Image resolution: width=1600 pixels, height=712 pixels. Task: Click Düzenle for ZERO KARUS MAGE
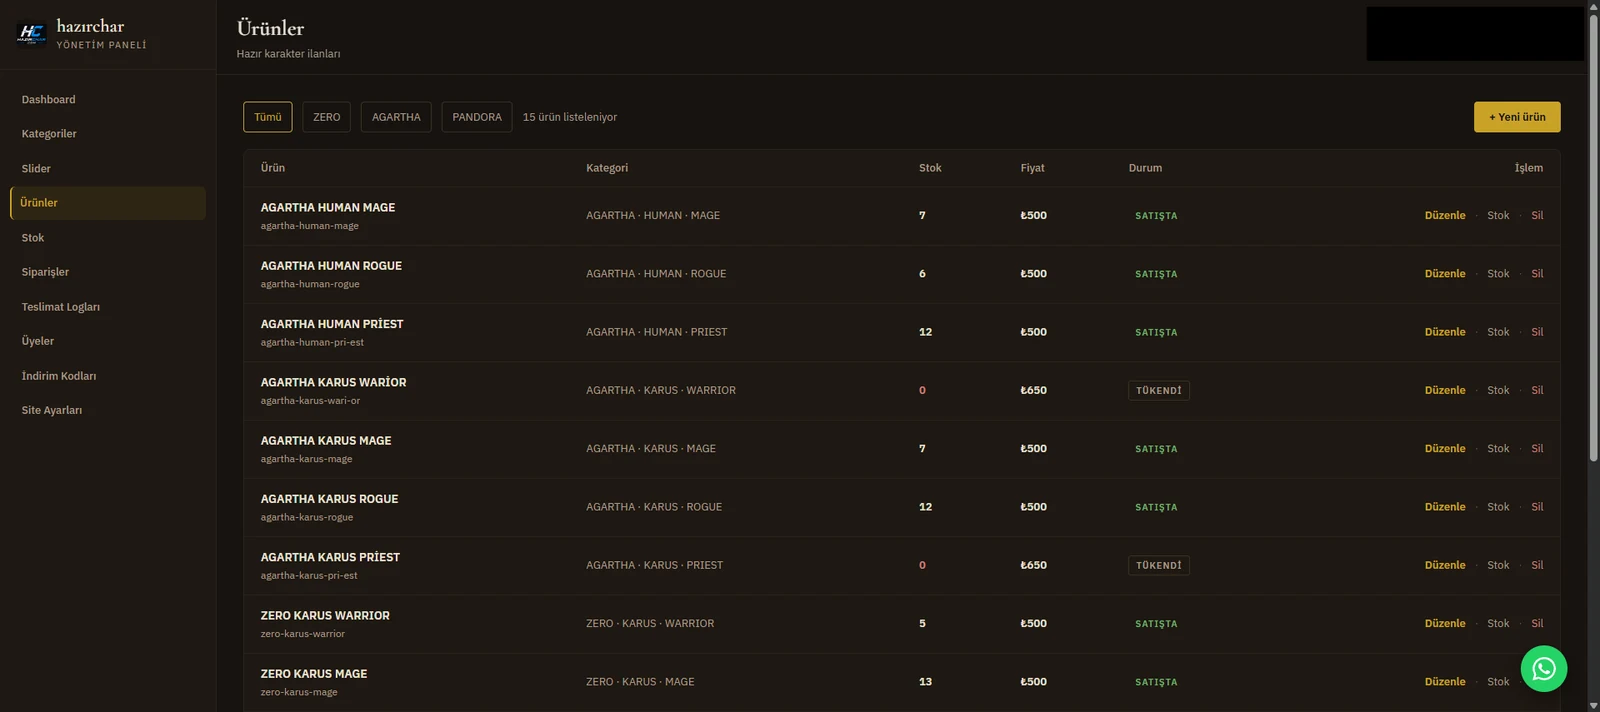click(1445, 682)
